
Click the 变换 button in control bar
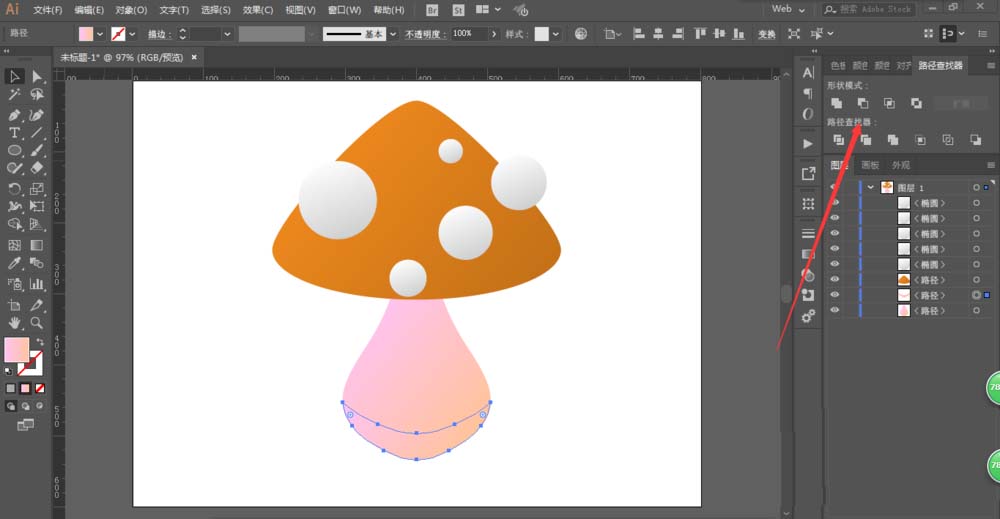tap(766, 33)
